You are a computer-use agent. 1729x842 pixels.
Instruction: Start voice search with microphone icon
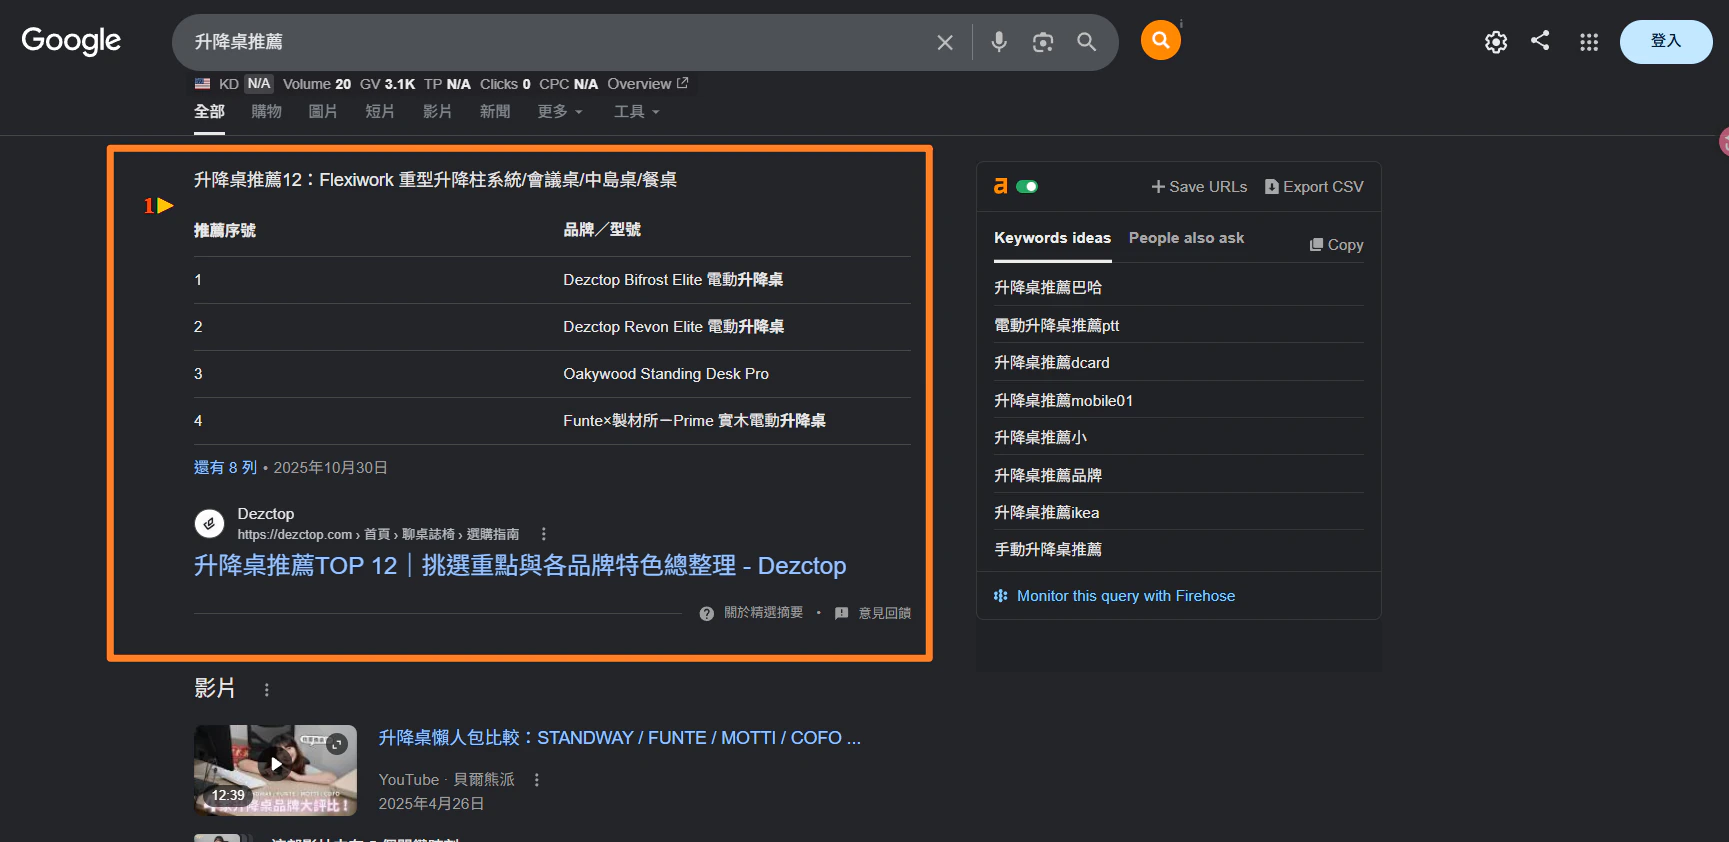(x=999, y=42)
